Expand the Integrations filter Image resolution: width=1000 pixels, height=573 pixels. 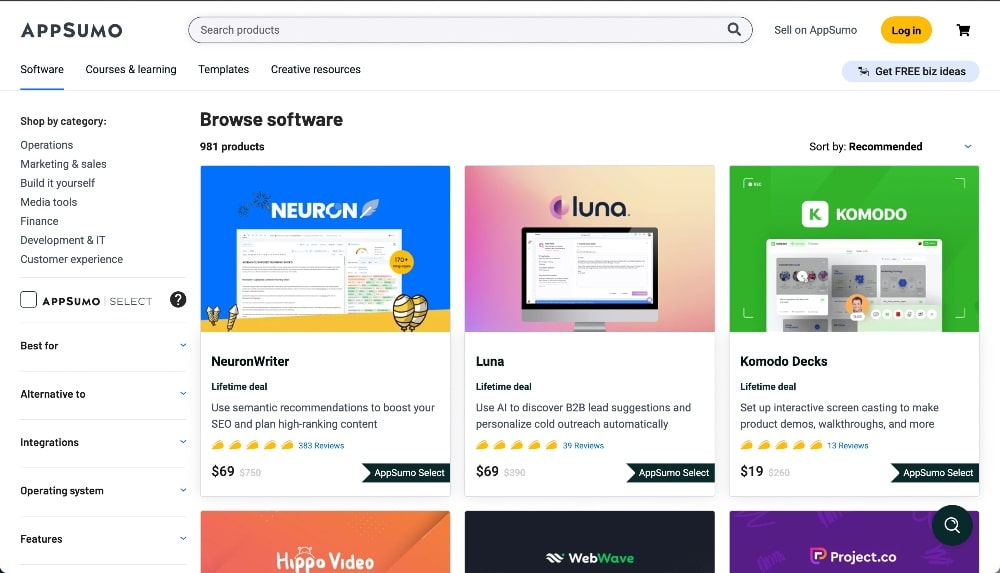point(103,442)
